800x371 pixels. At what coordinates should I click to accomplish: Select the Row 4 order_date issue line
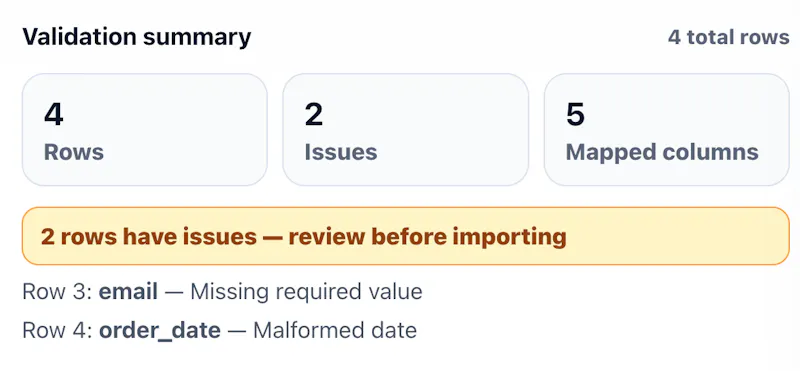tap(219, 331)
